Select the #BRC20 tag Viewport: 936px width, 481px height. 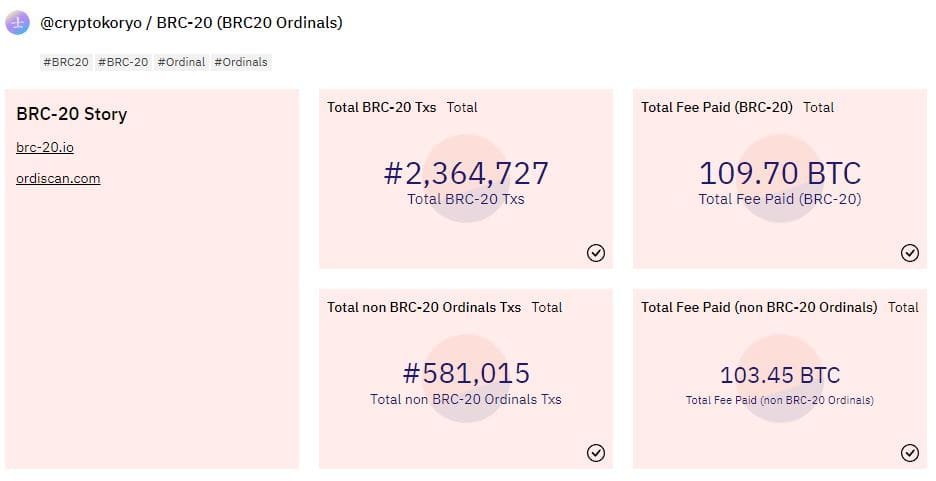click(x=66, y=62)
